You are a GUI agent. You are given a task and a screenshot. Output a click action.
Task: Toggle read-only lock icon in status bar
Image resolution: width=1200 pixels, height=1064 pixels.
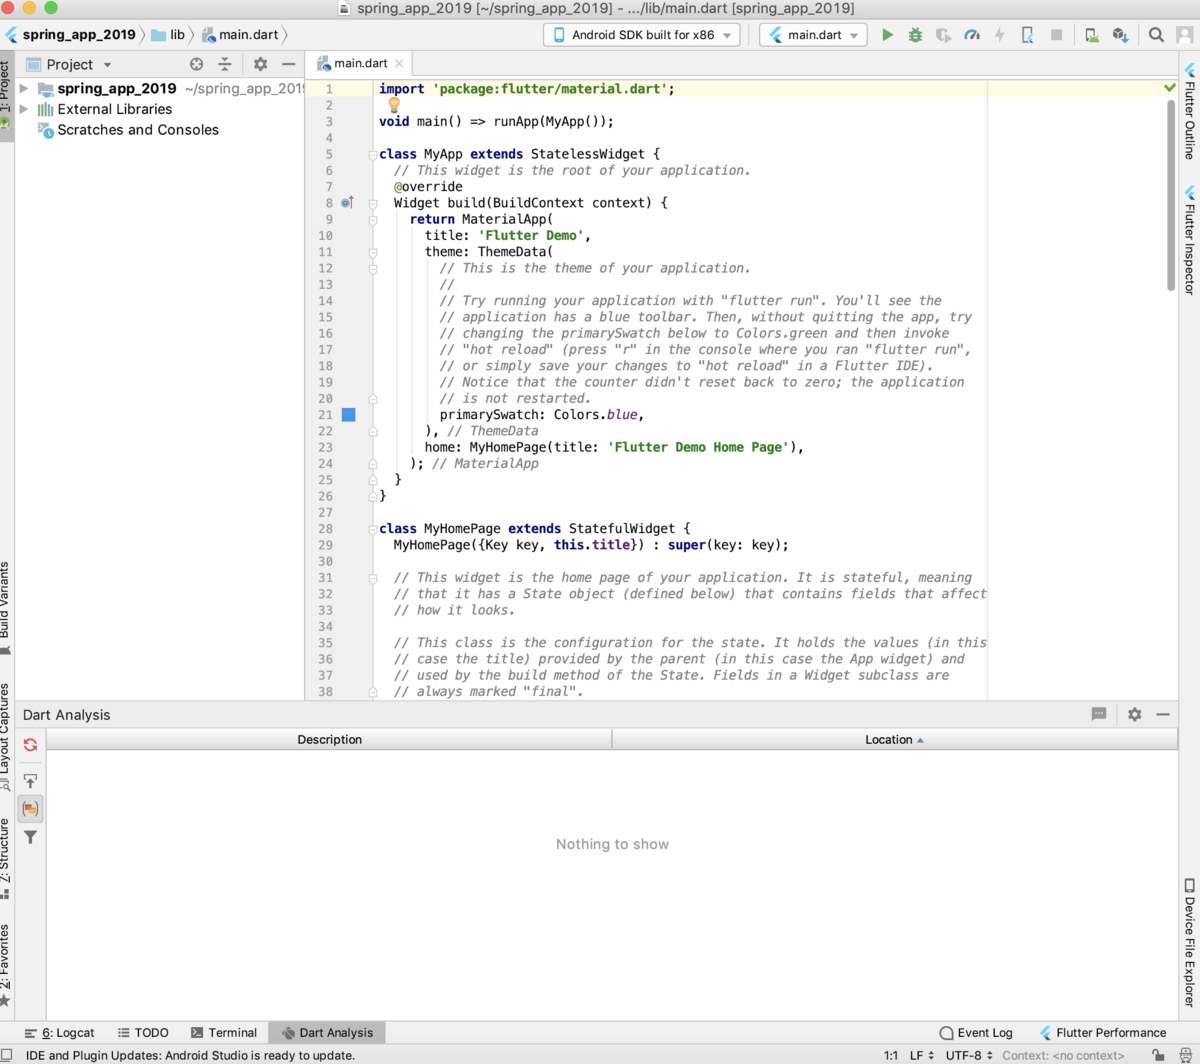(1157, 1055)
